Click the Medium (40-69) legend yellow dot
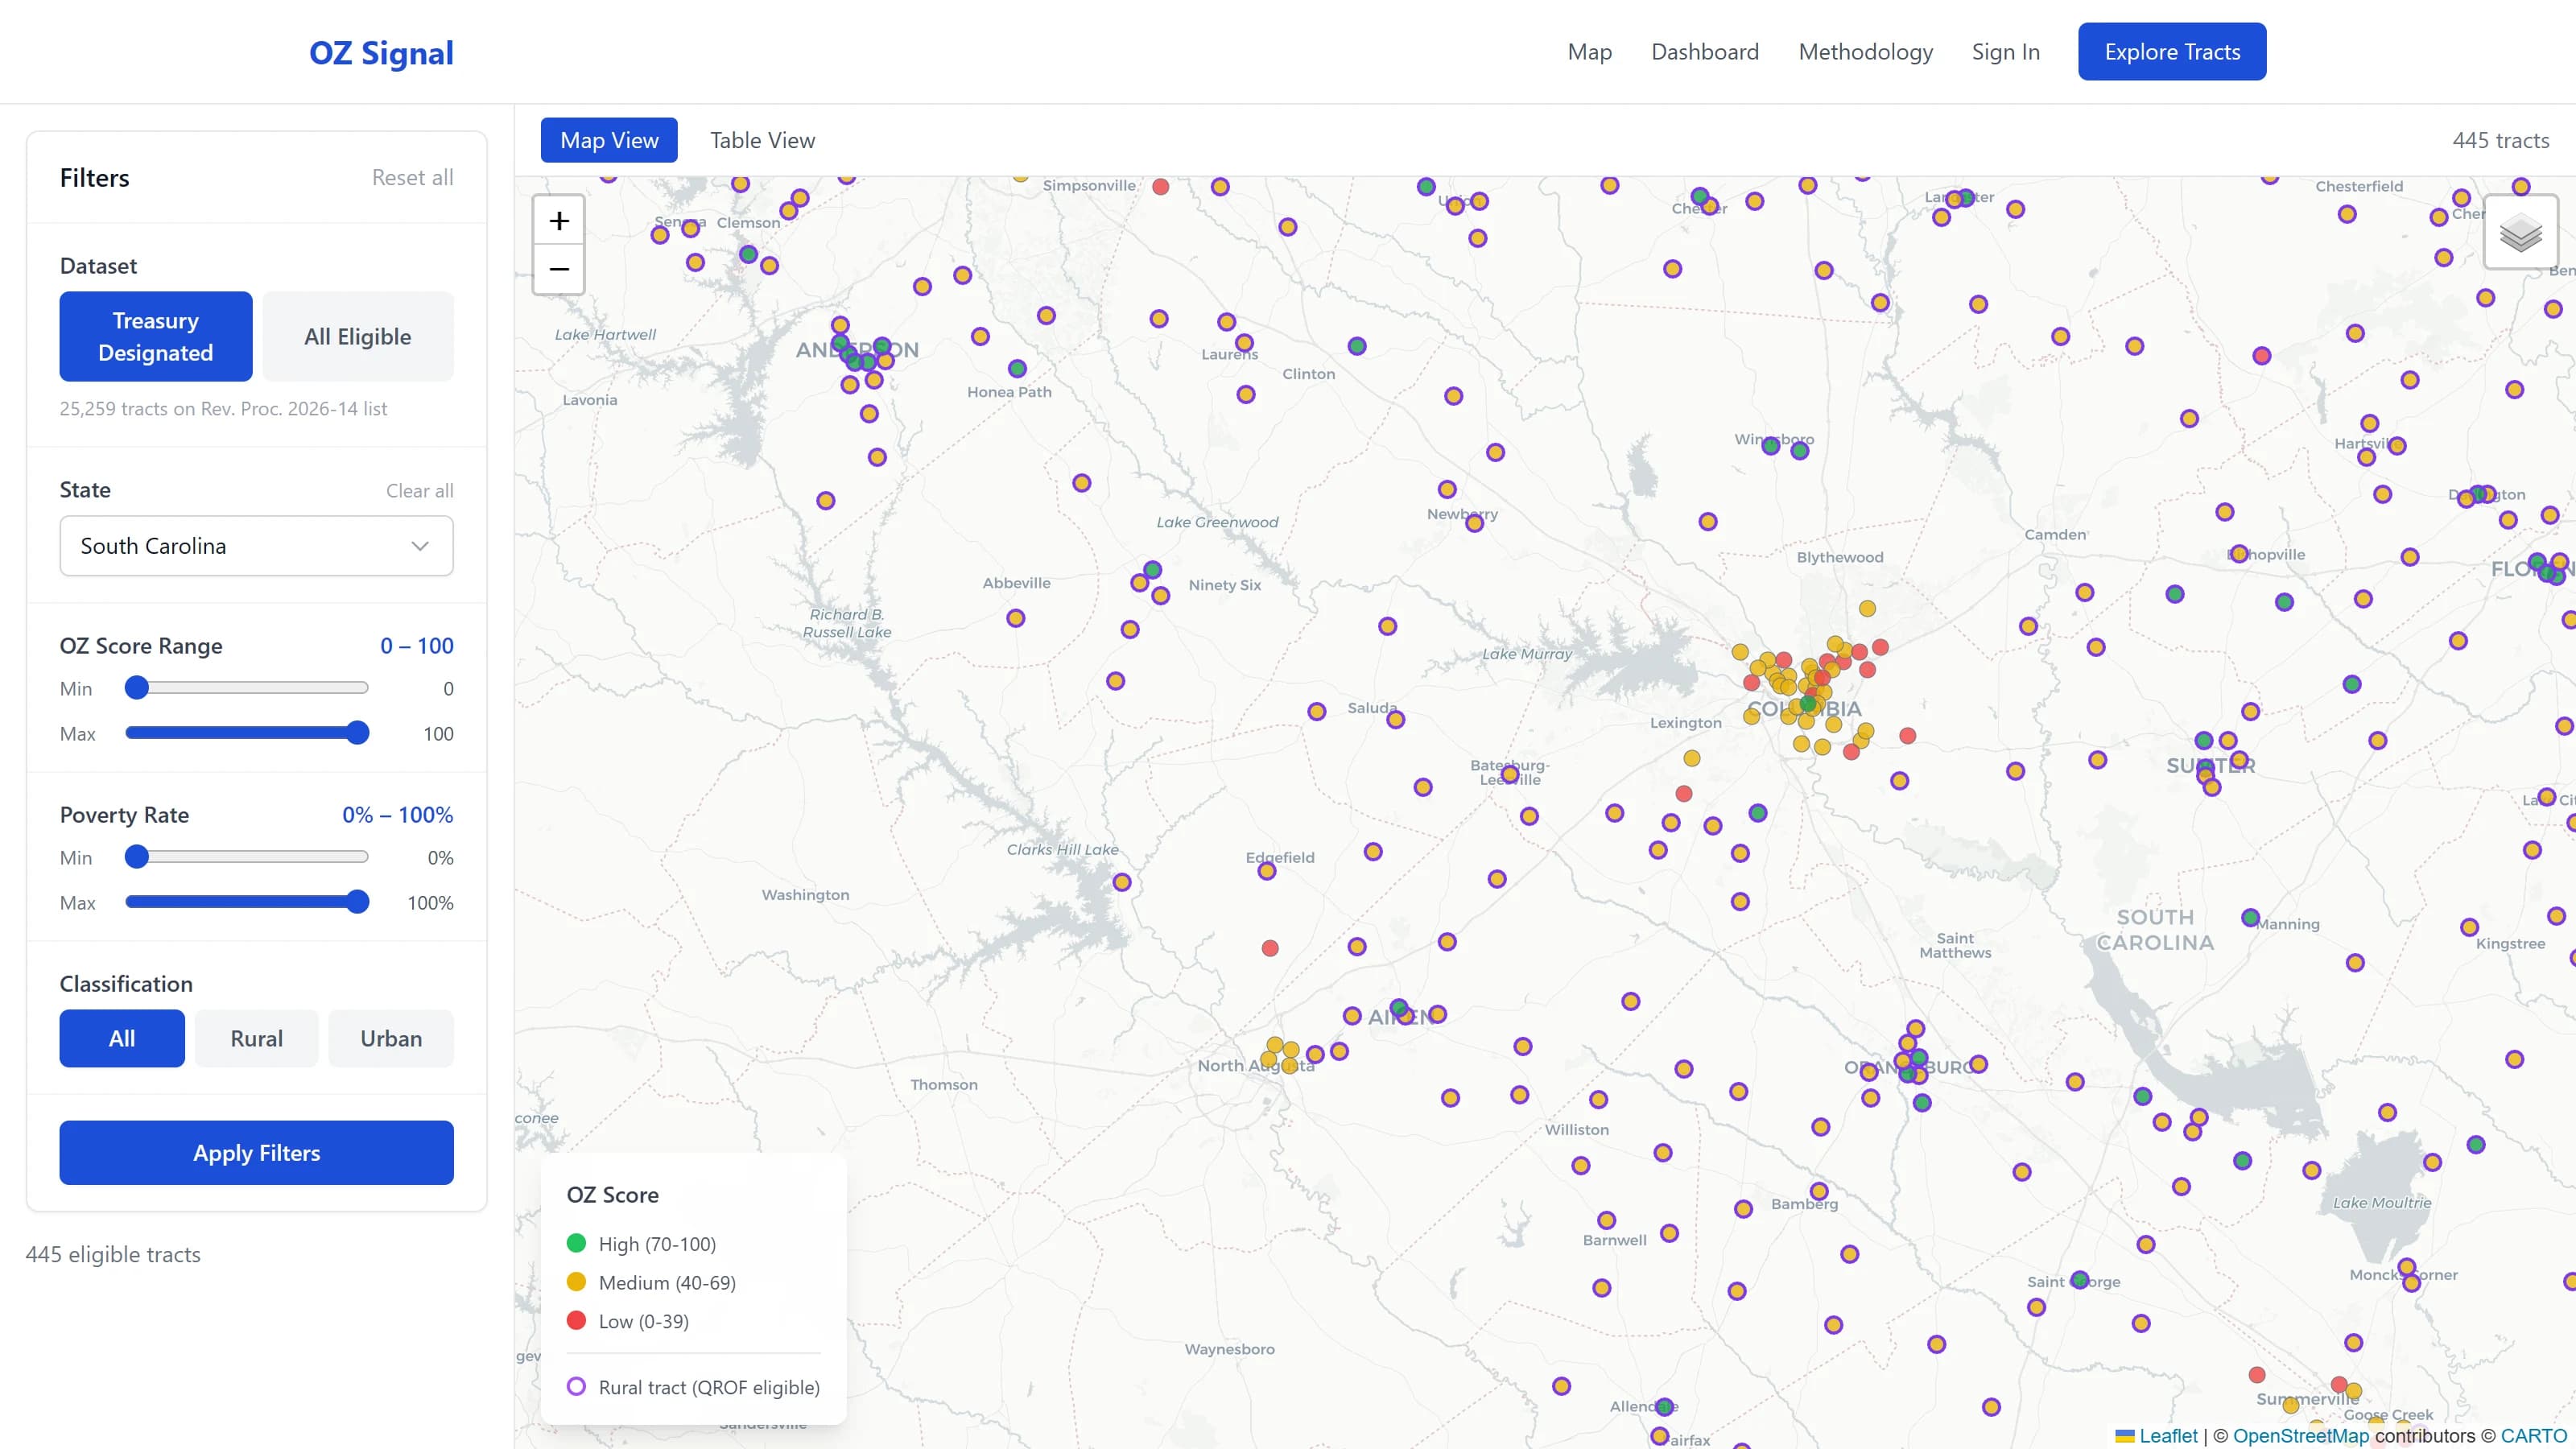2576x1449 pixels. [x=576, y=1282]
